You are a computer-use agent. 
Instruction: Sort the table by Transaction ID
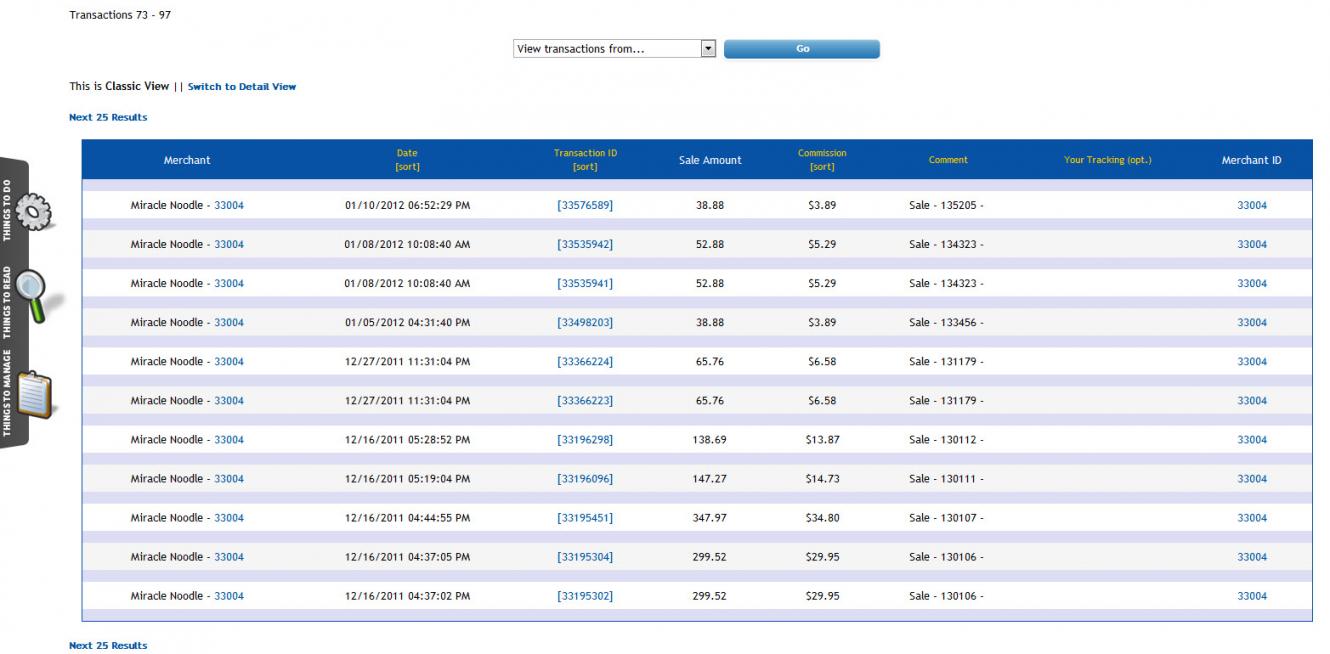pos(585,167)
